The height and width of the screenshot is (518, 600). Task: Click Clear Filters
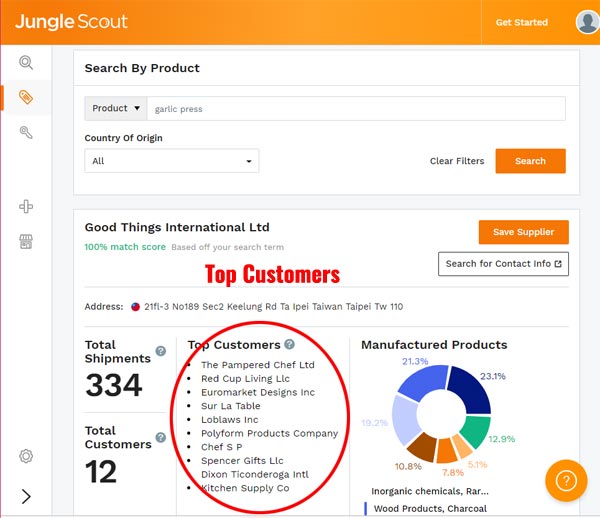pos(457,161)
